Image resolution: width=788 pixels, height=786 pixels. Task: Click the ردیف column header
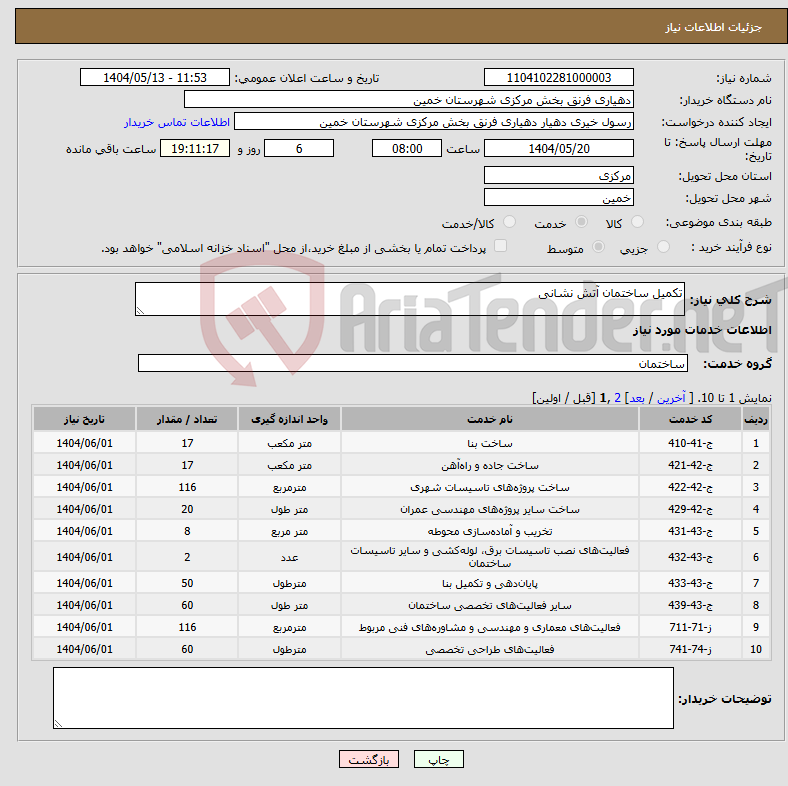756,419
